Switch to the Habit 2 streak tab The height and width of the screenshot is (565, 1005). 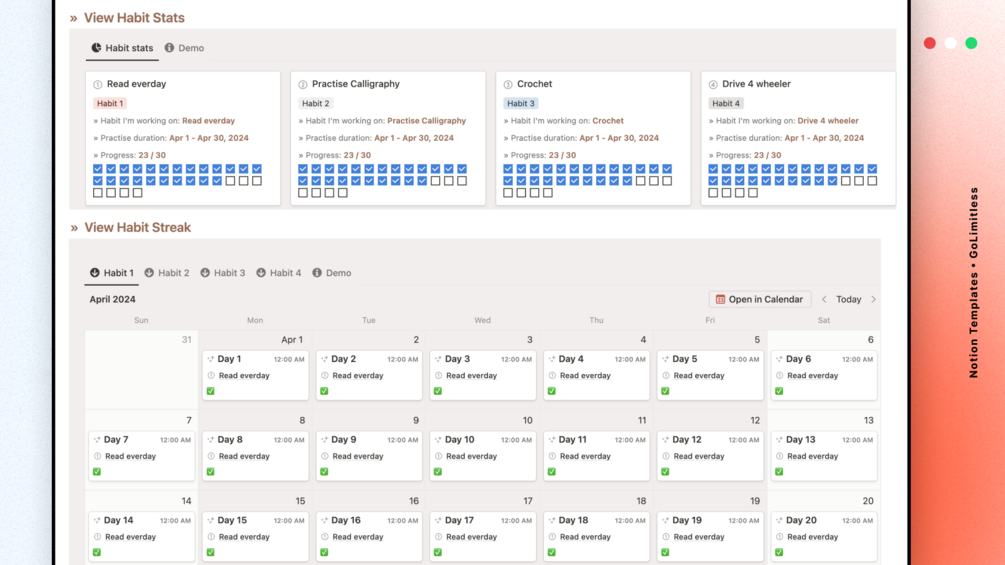(167, 273)
